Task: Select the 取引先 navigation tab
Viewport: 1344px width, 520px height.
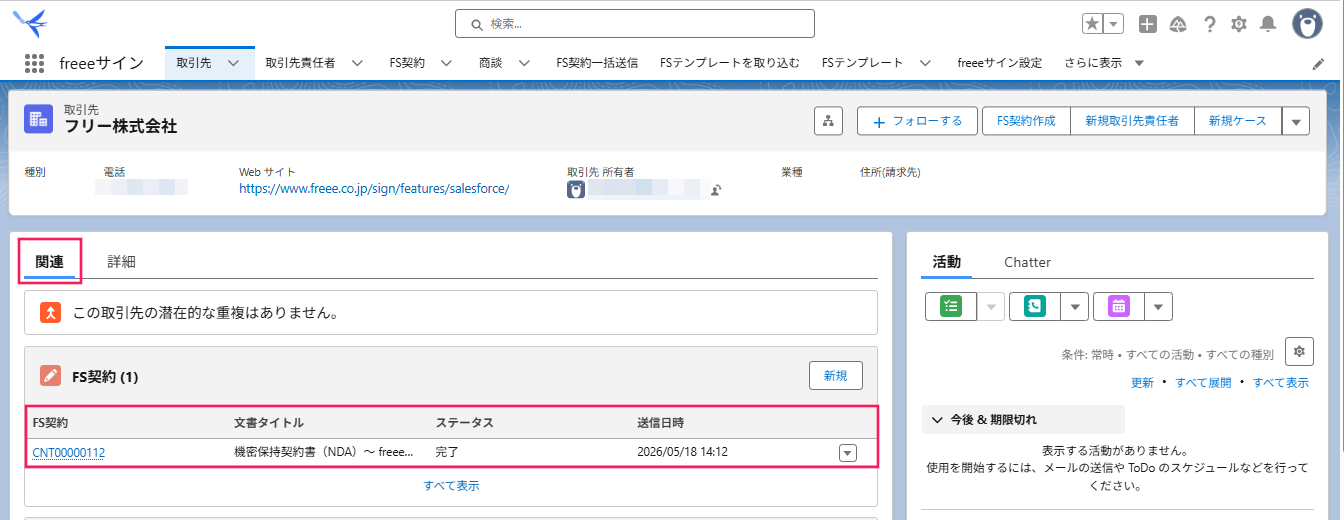Action: click(x=193, y=63)
